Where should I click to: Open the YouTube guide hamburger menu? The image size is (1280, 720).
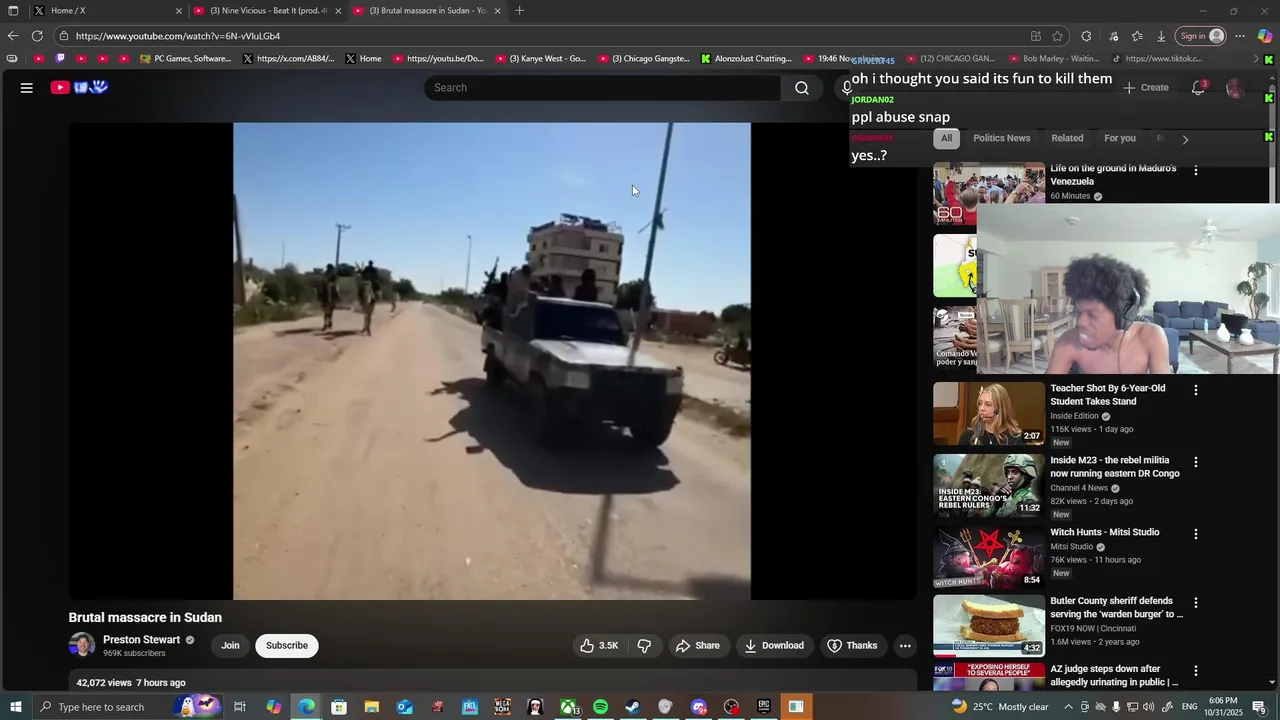click(27, 88)
